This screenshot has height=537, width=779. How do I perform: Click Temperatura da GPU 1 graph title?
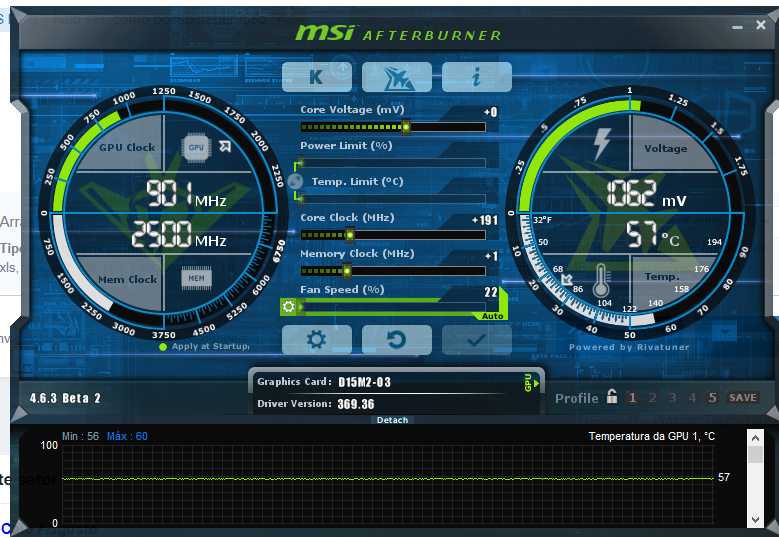coord(652,436)
